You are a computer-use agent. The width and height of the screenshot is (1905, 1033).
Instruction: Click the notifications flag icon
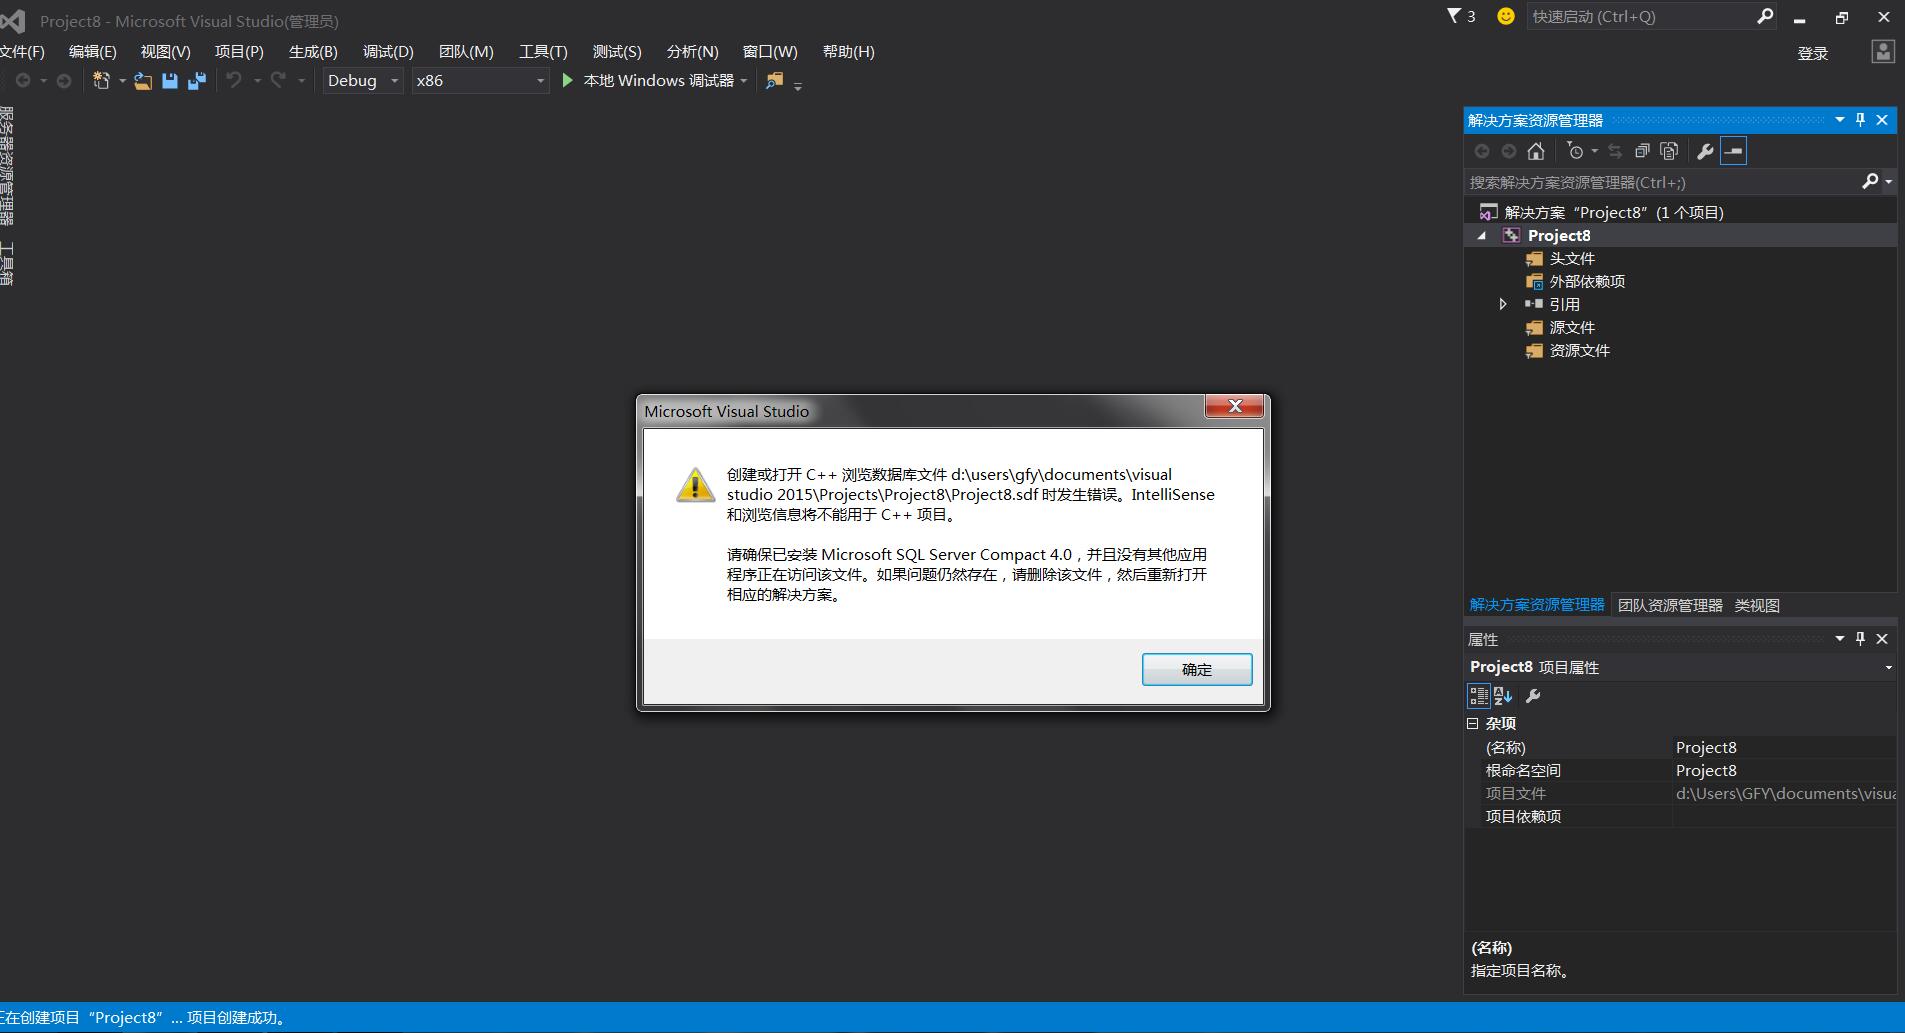pos(1454,16)
